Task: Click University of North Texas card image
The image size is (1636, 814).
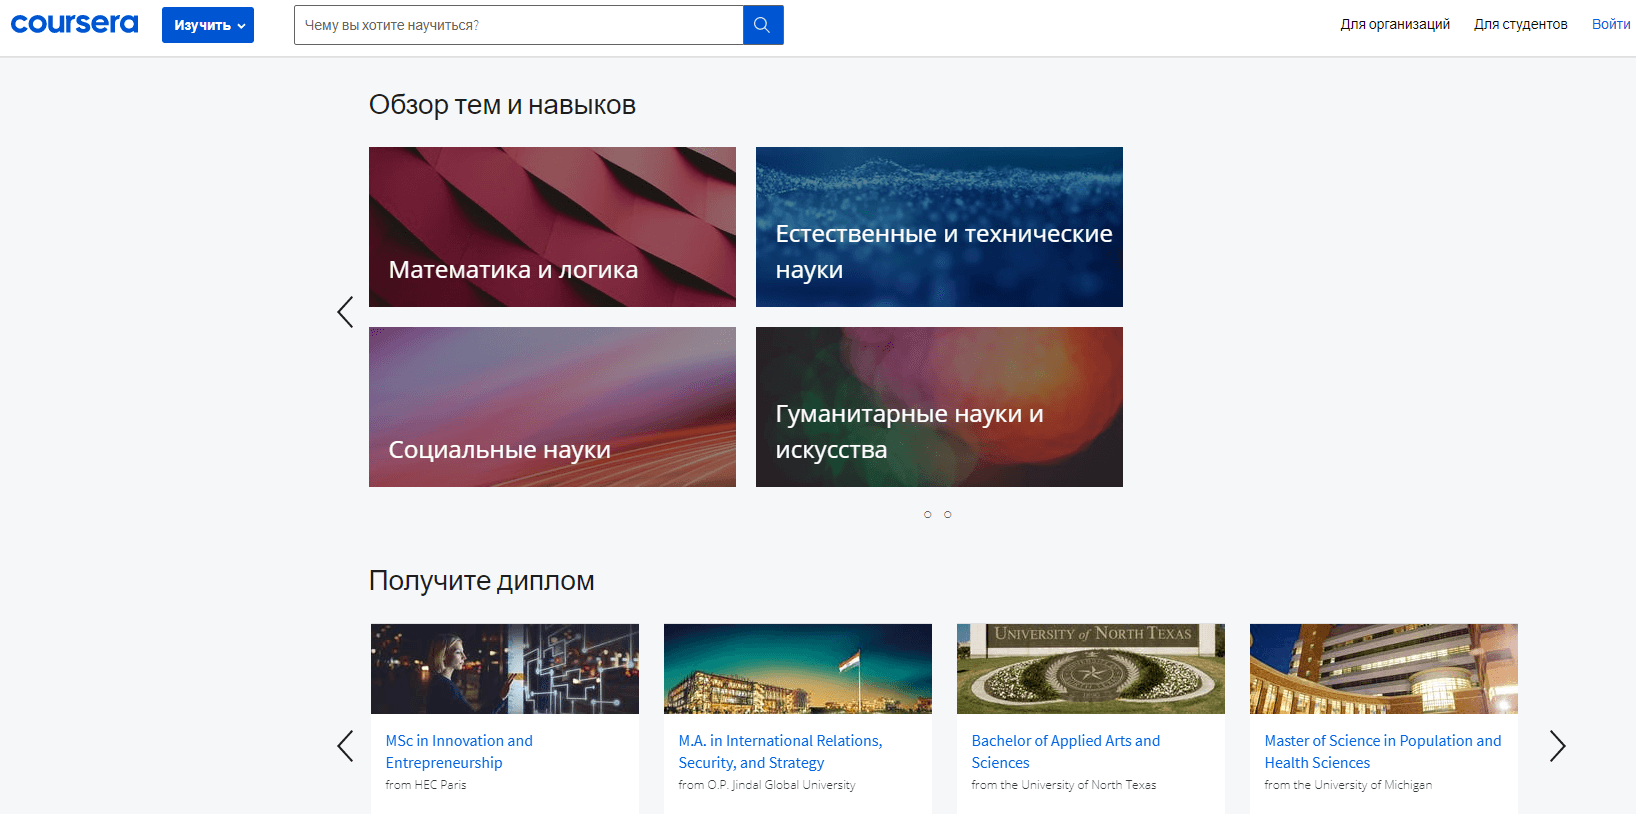Action: (x=1091, y=669)
